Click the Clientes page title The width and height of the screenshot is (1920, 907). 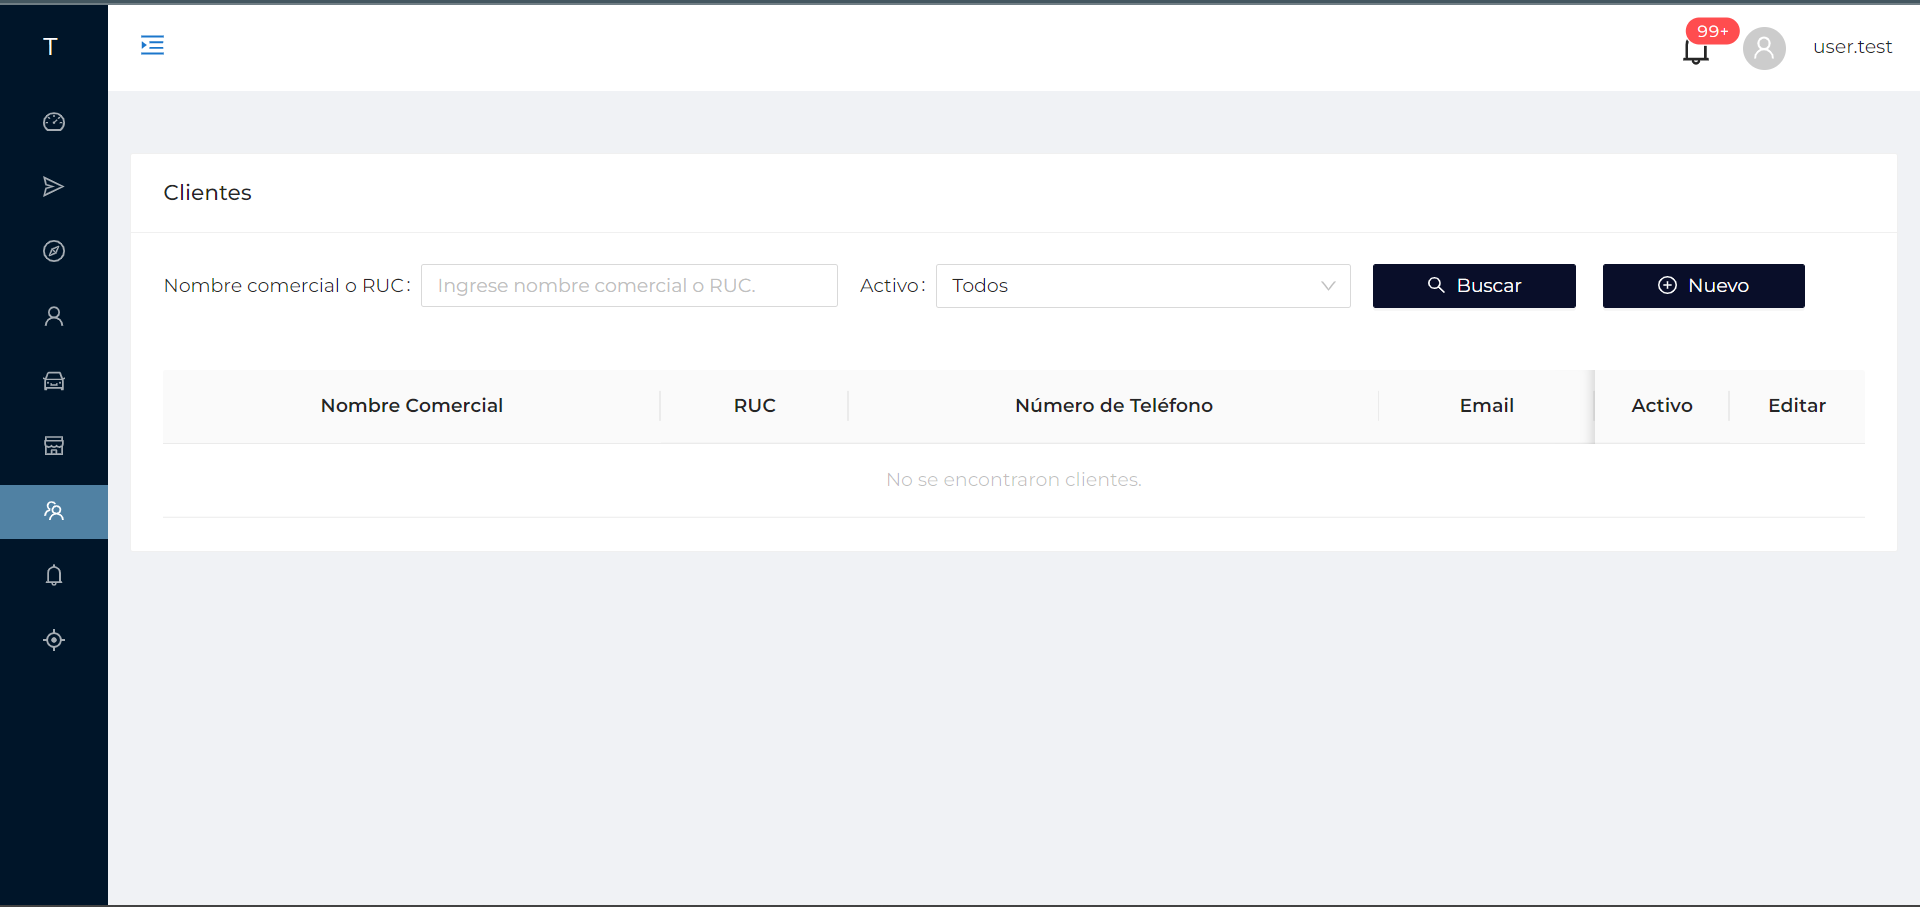[208, 193]
